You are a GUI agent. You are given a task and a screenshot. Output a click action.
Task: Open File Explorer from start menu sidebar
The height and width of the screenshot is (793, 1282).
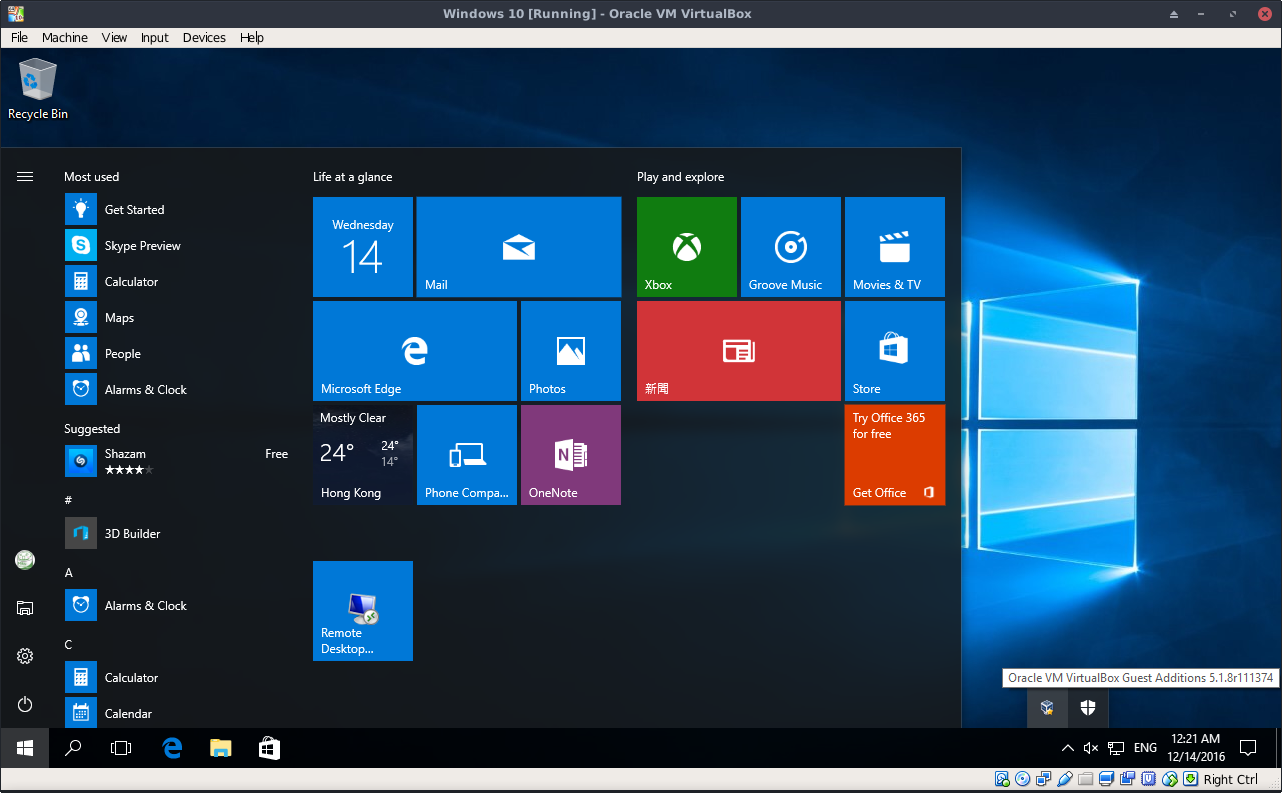25,608
